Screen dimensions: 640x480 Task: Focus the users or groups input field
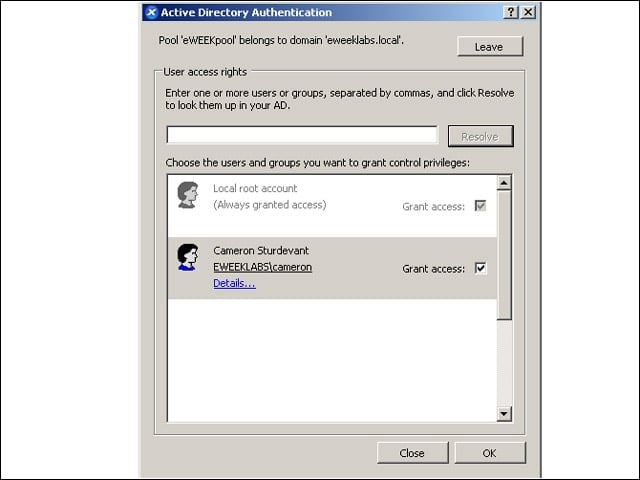click(302, 135)
